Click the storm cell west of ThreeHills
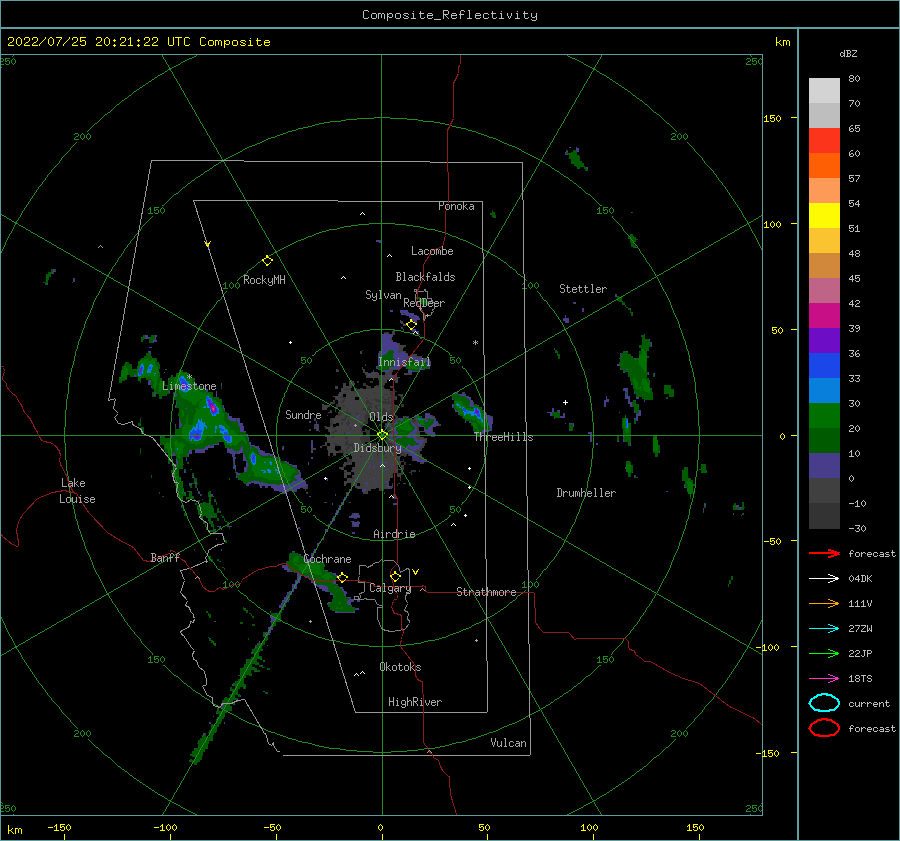This screenshot has height=841, width=900. (x=472, y=410)
